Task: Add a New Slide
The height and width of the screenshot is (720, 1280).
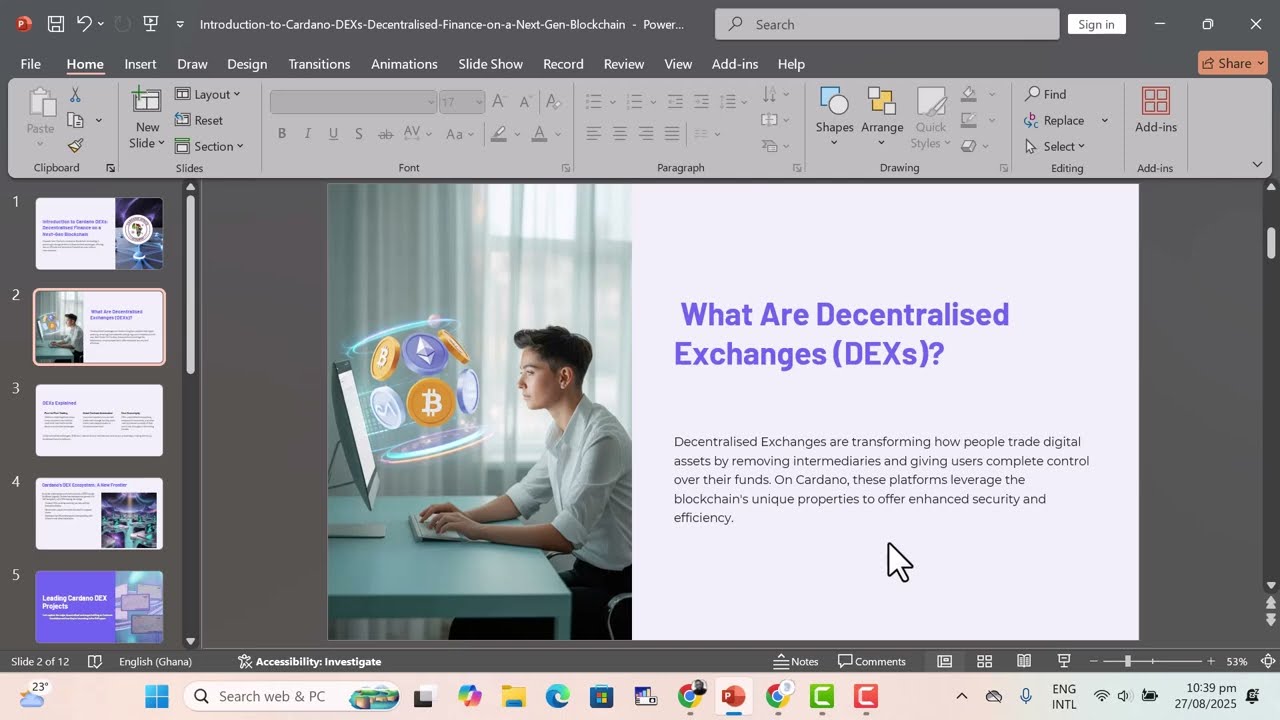Action: [x=147, y=118]
